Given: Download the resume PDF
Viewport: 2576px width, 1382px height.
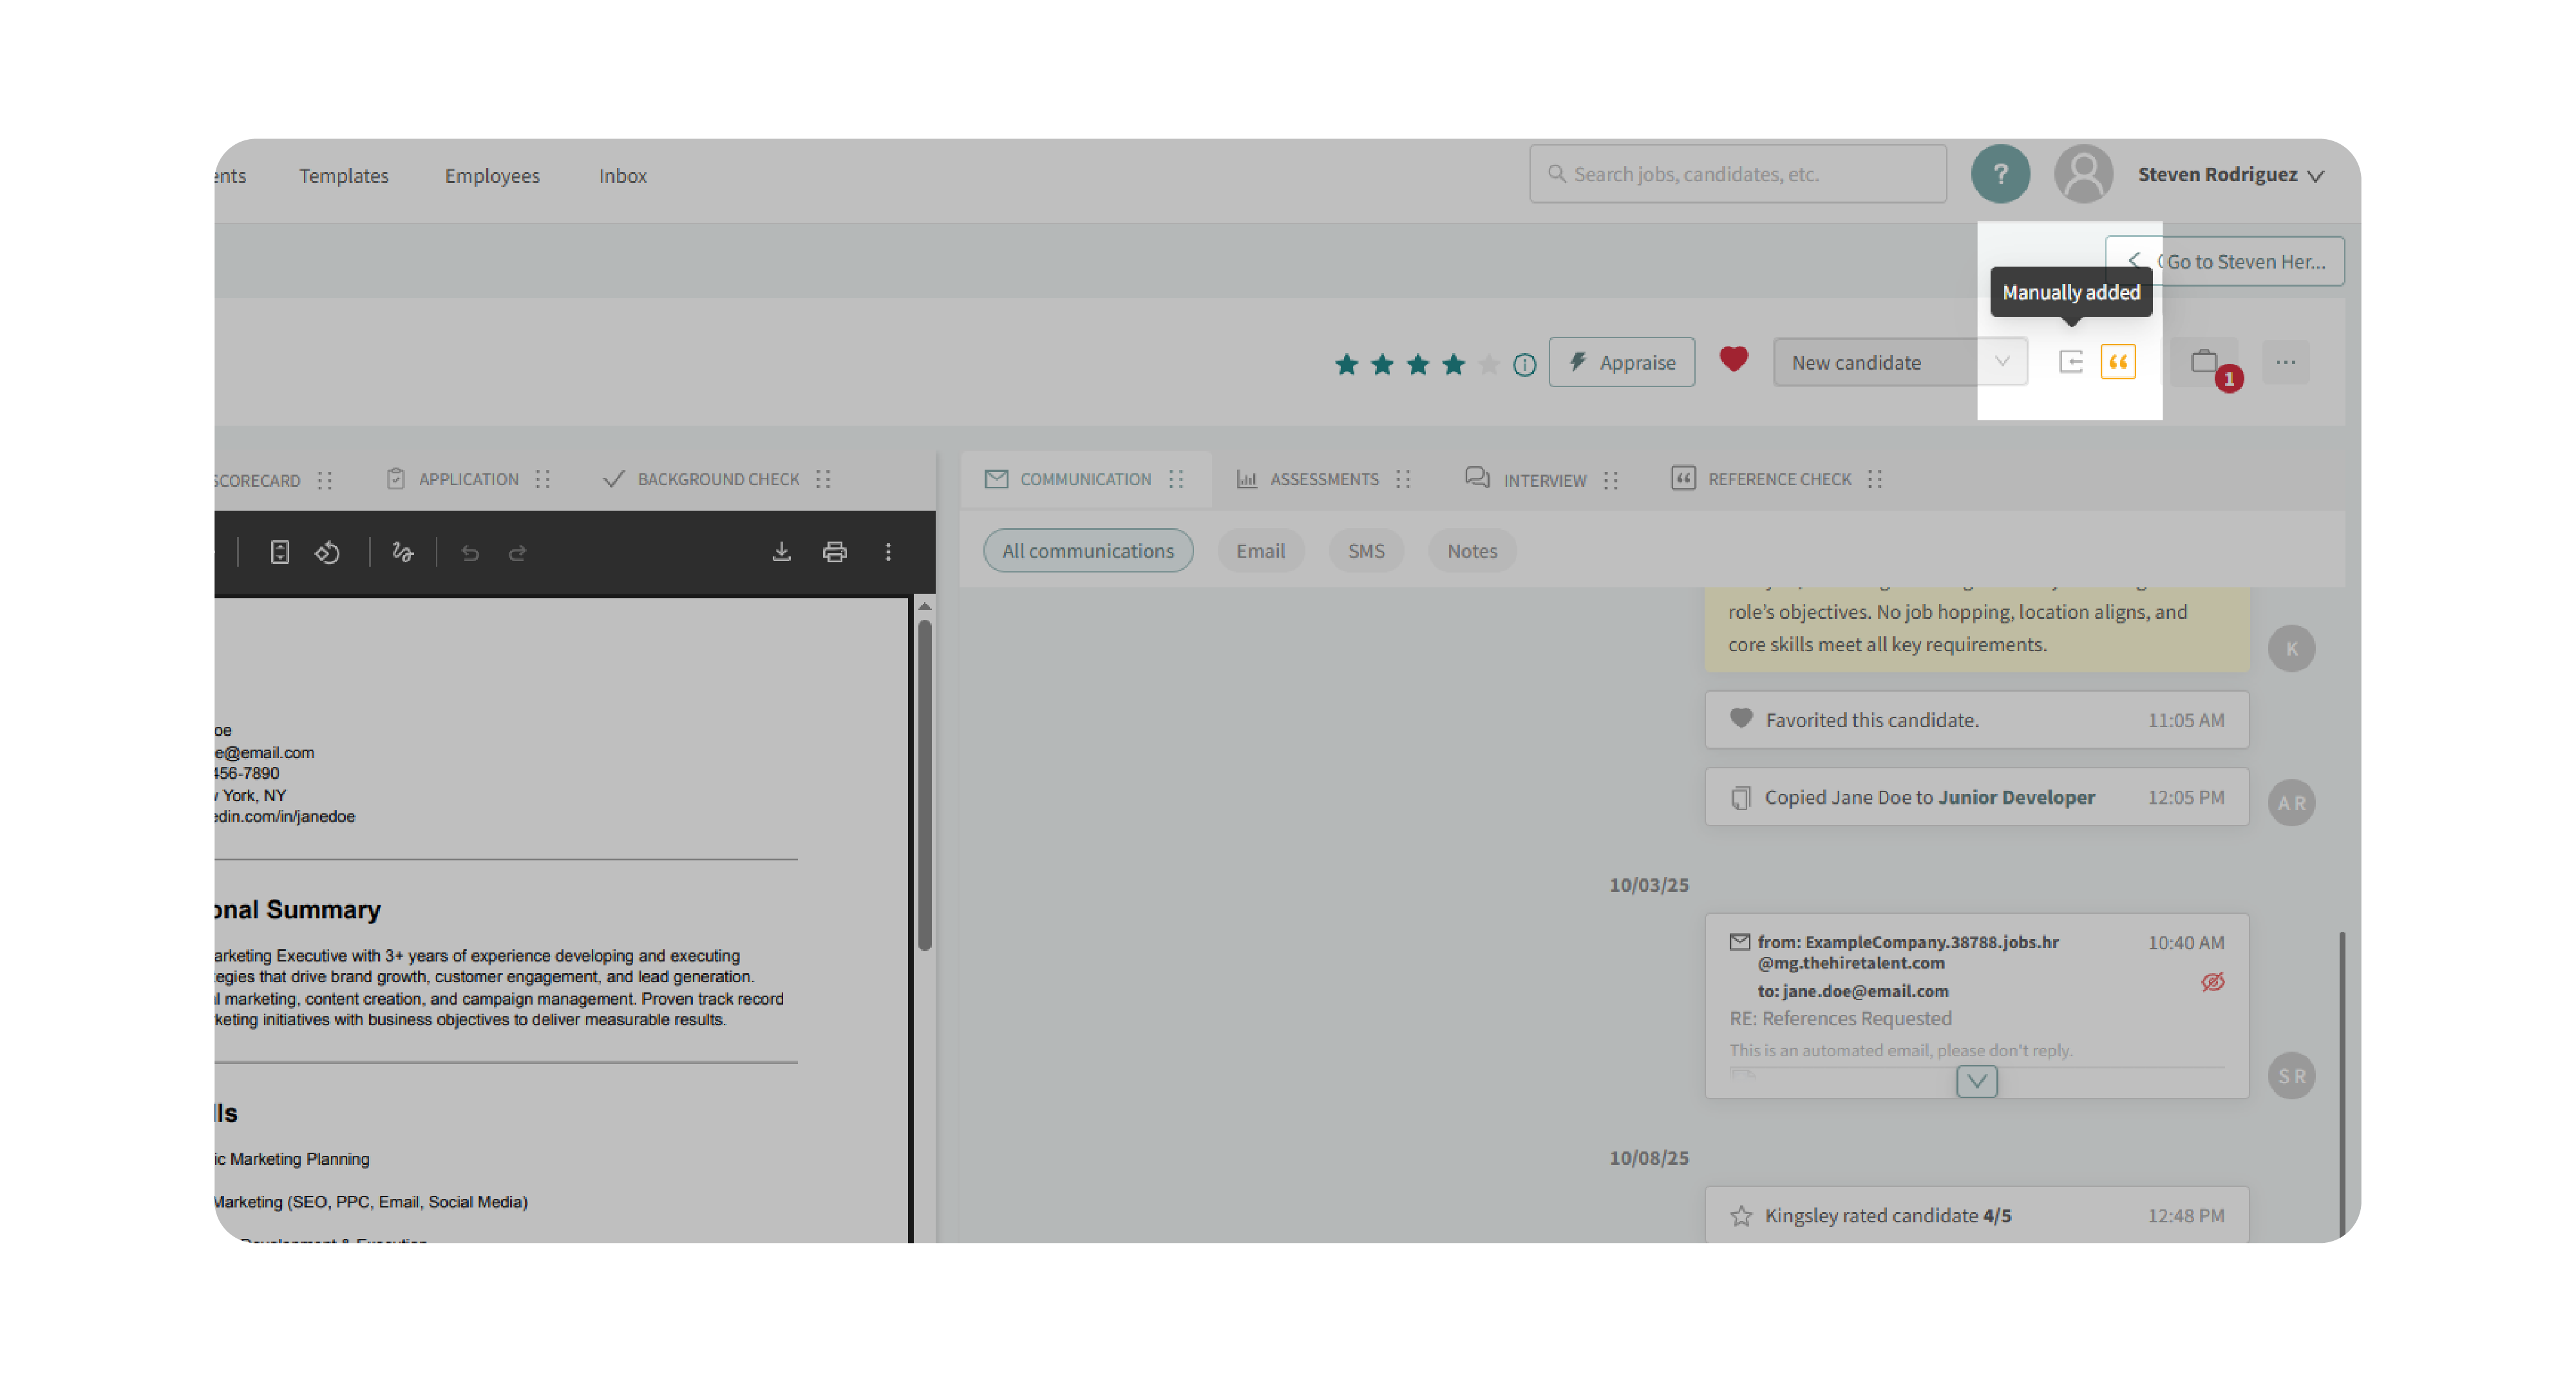Looking at the screenshot, I should tap(781, 552).
